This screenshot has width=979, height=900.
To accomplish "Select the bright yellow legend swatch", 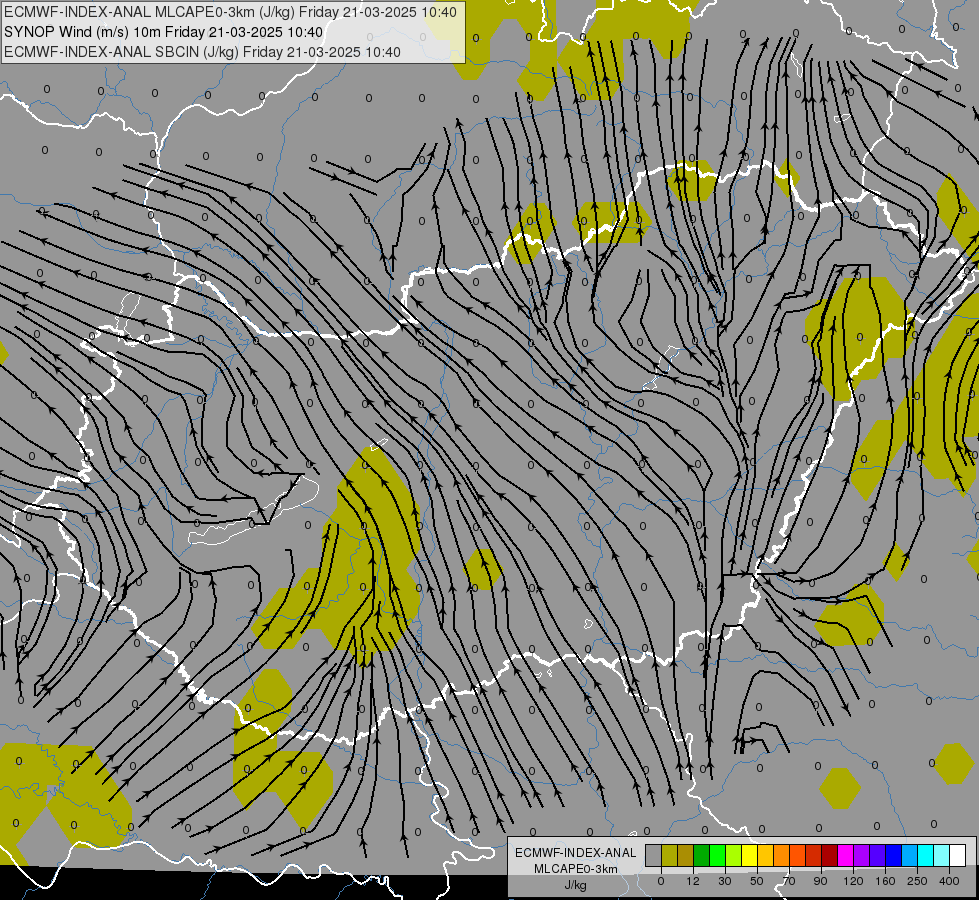I will click(750, 855).
